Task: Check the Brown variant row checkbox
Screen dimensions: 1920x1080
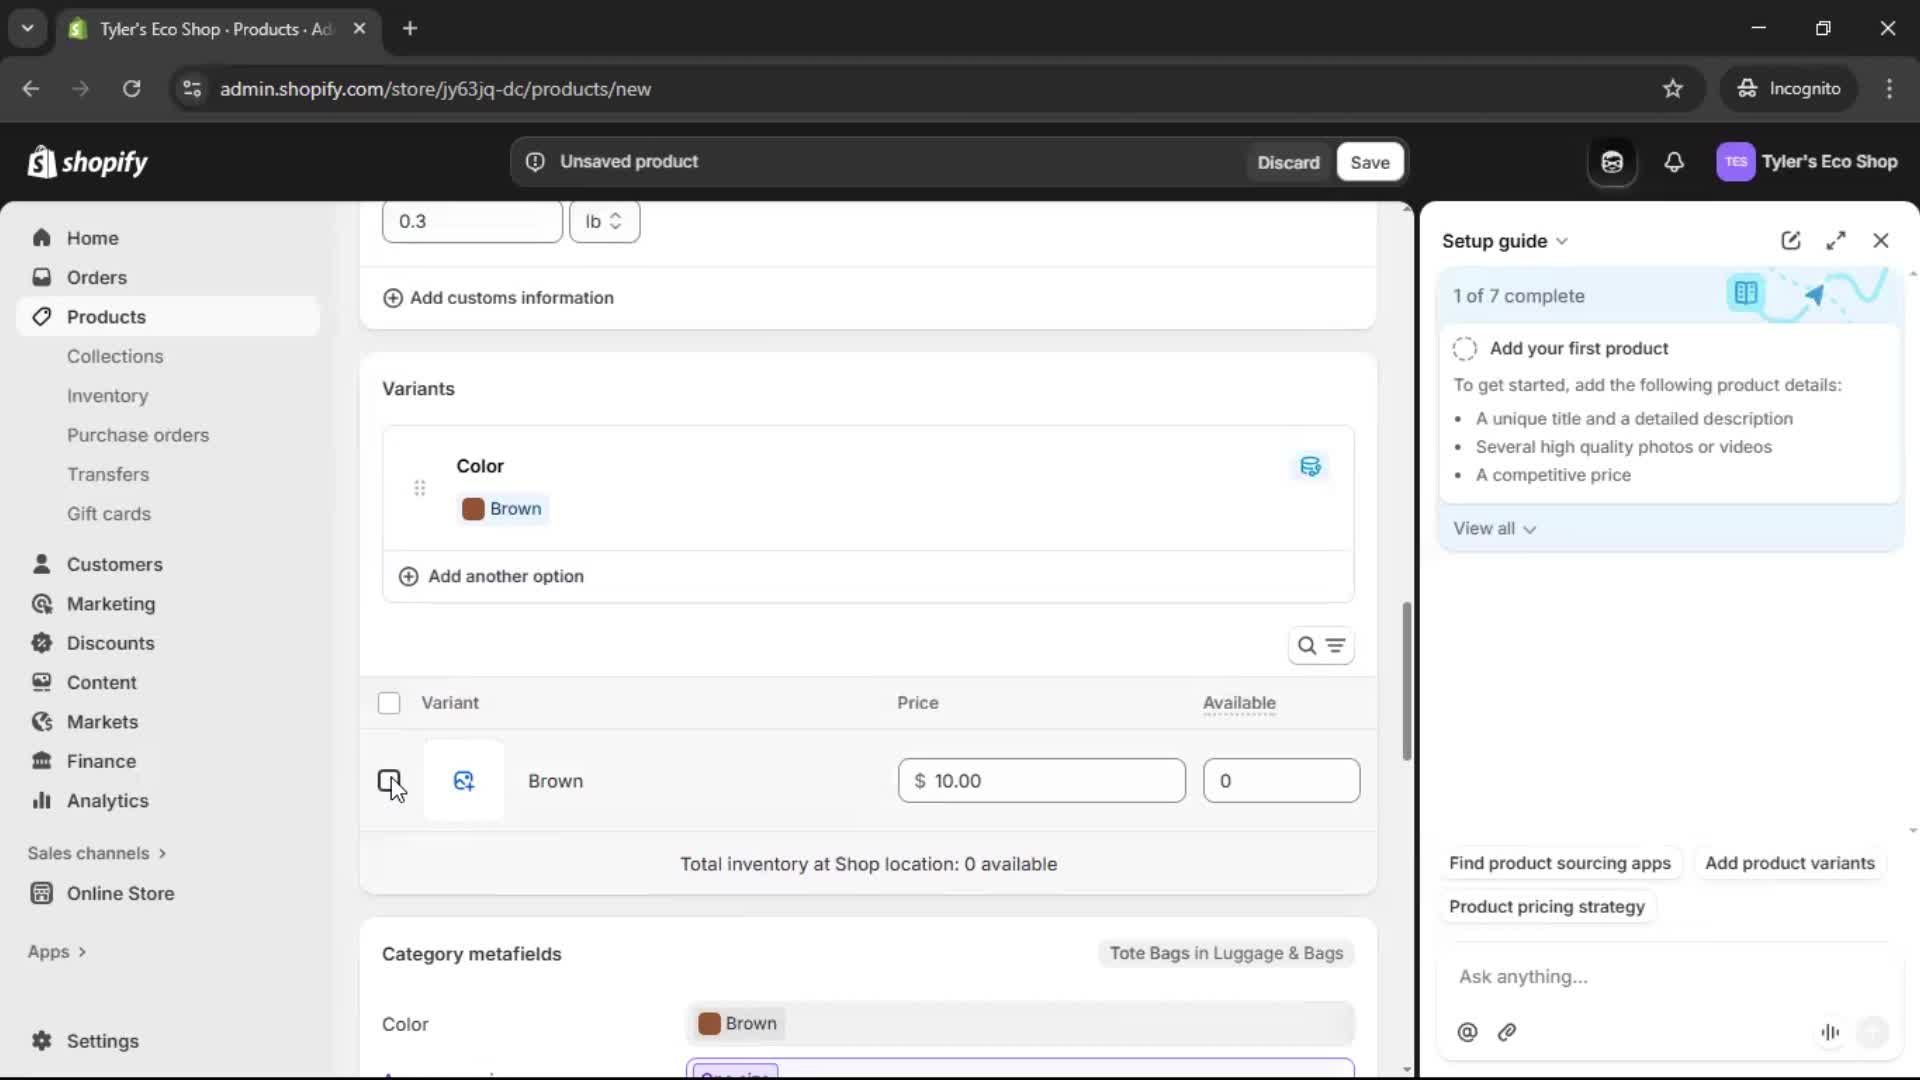Action: tap(389, 781)
